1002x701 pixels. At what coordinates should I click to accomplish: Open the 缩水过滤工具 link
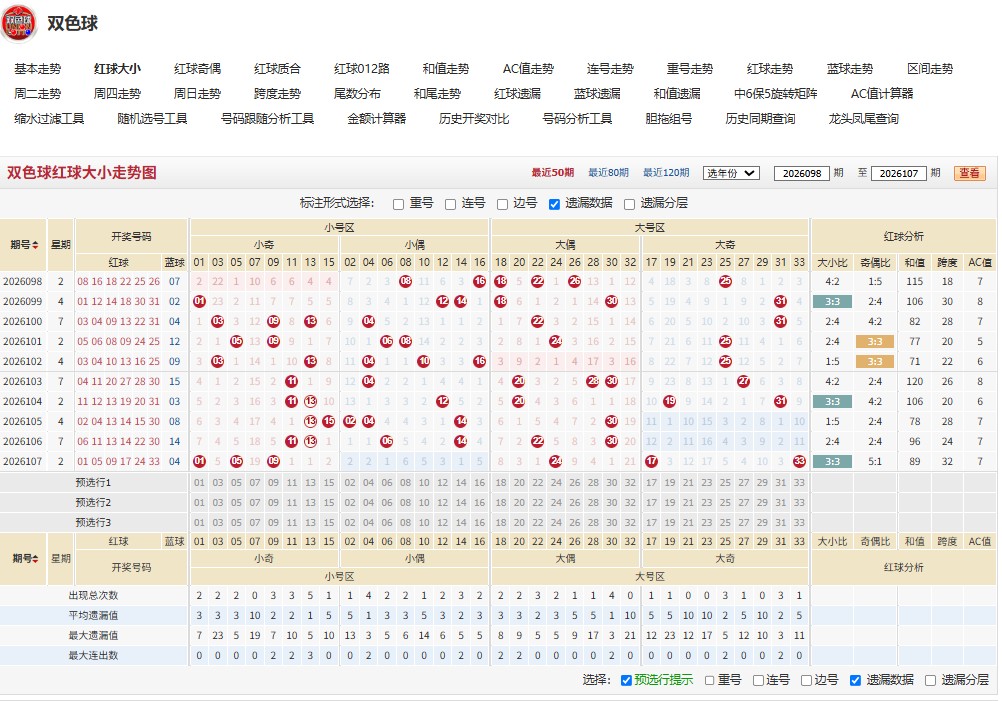coord(49,119)
